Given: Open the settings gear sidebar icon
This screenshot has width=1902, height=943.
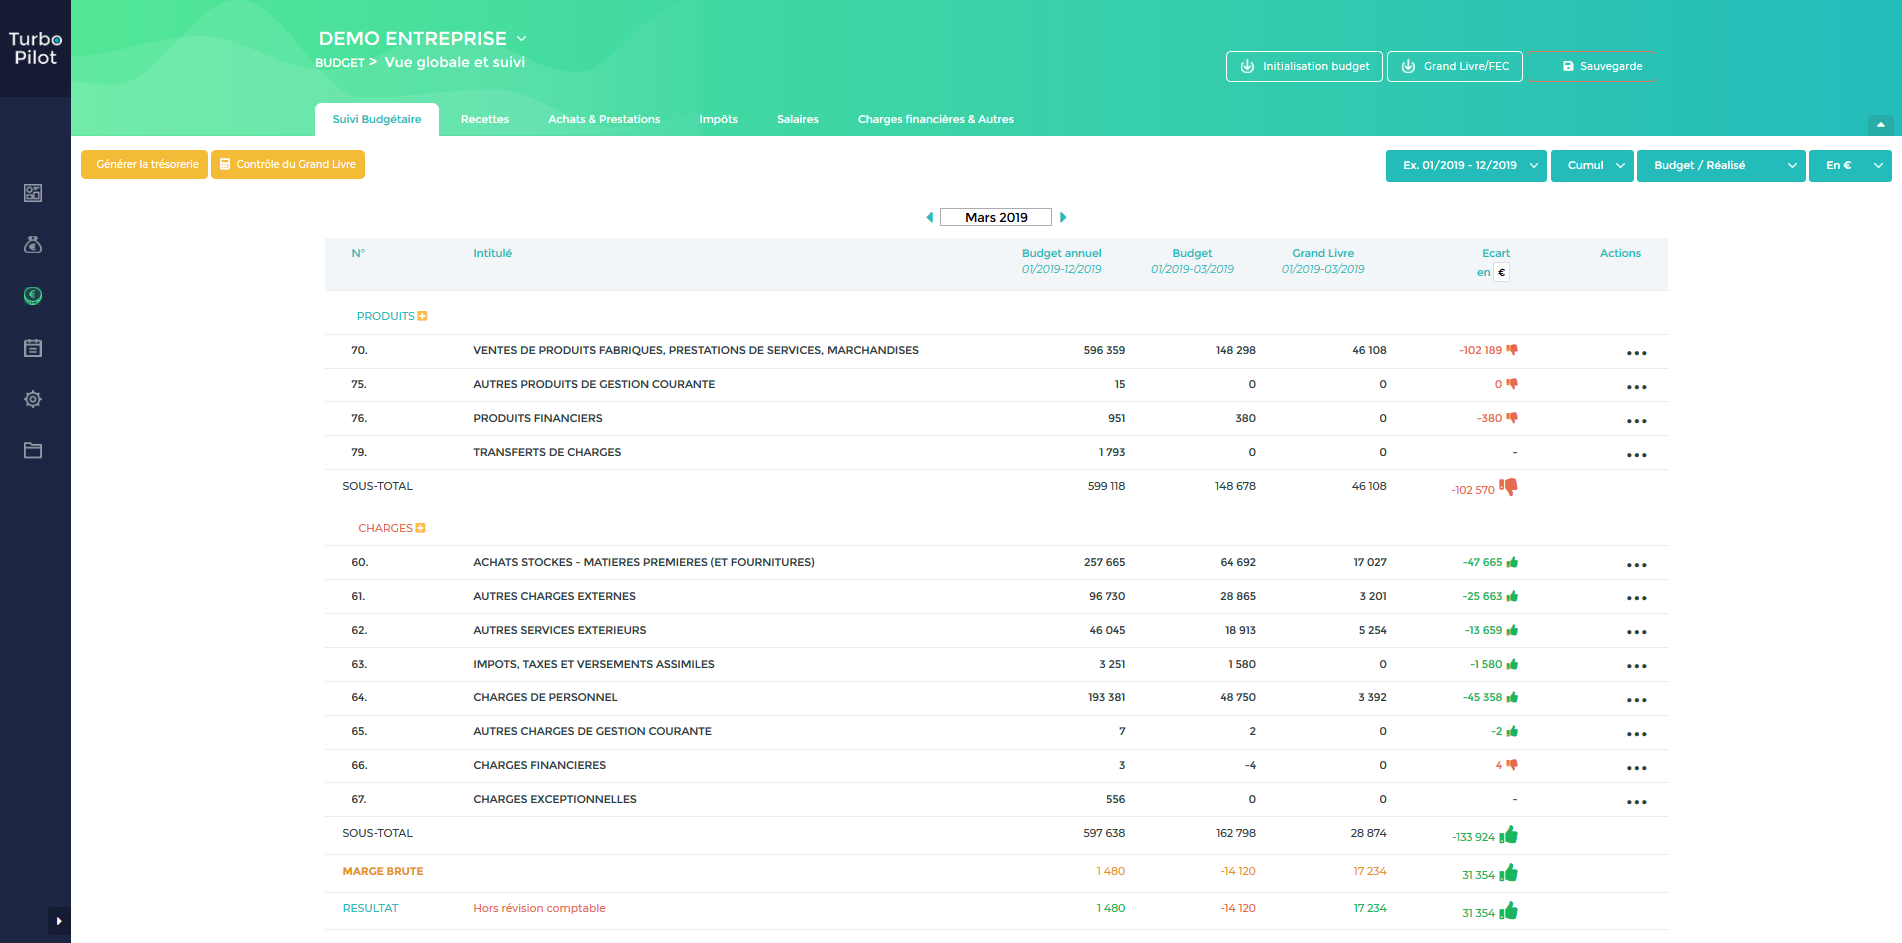Looking at the screenshot, I should [x=33, y=399].
